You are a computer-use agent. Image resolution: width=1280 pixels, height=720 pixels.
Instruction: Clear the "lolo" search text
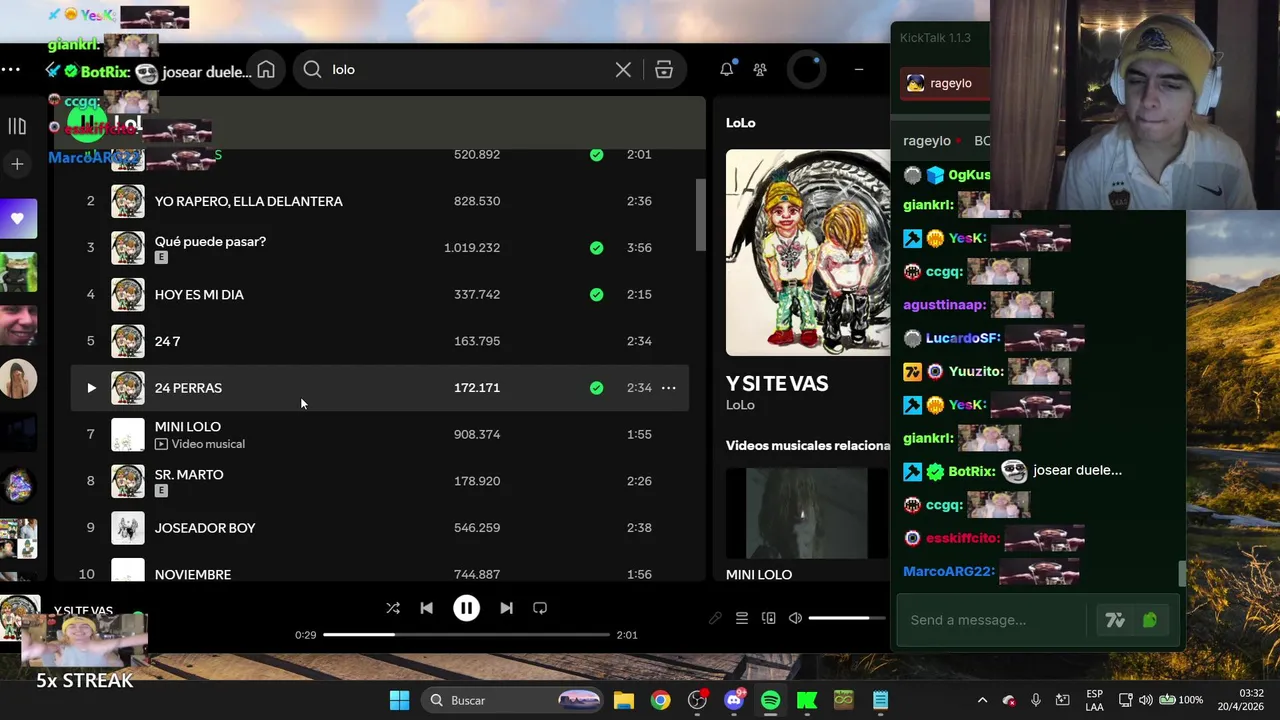click(x=623, y=70)
